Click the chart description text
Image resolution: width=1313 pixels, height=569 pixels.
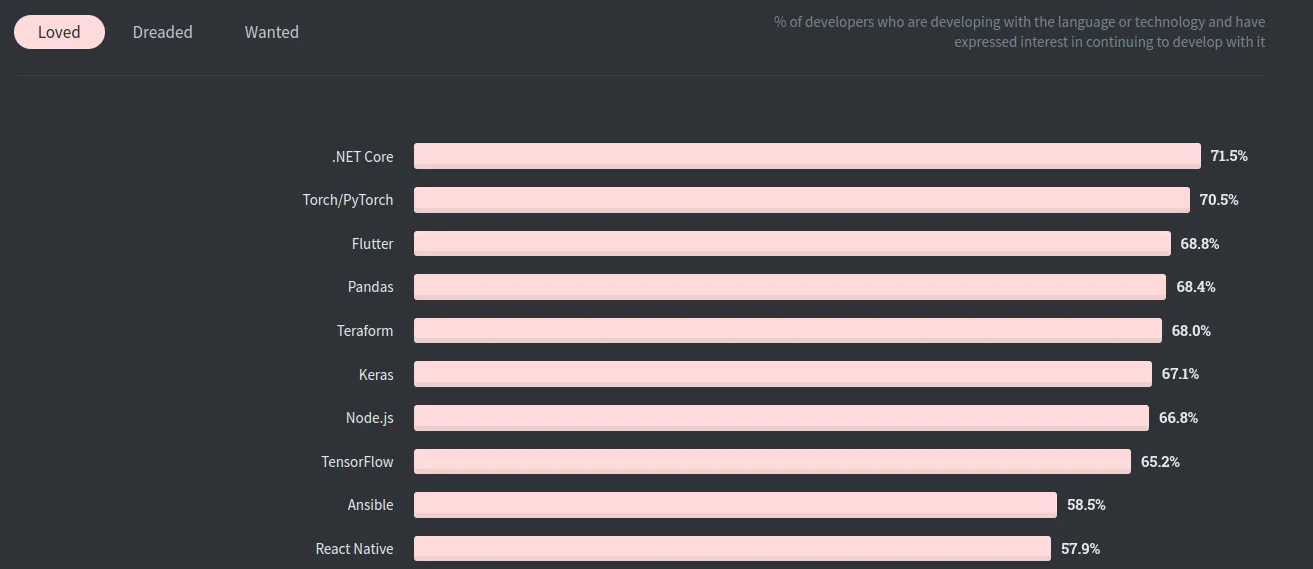click(x=1020, y=32)
